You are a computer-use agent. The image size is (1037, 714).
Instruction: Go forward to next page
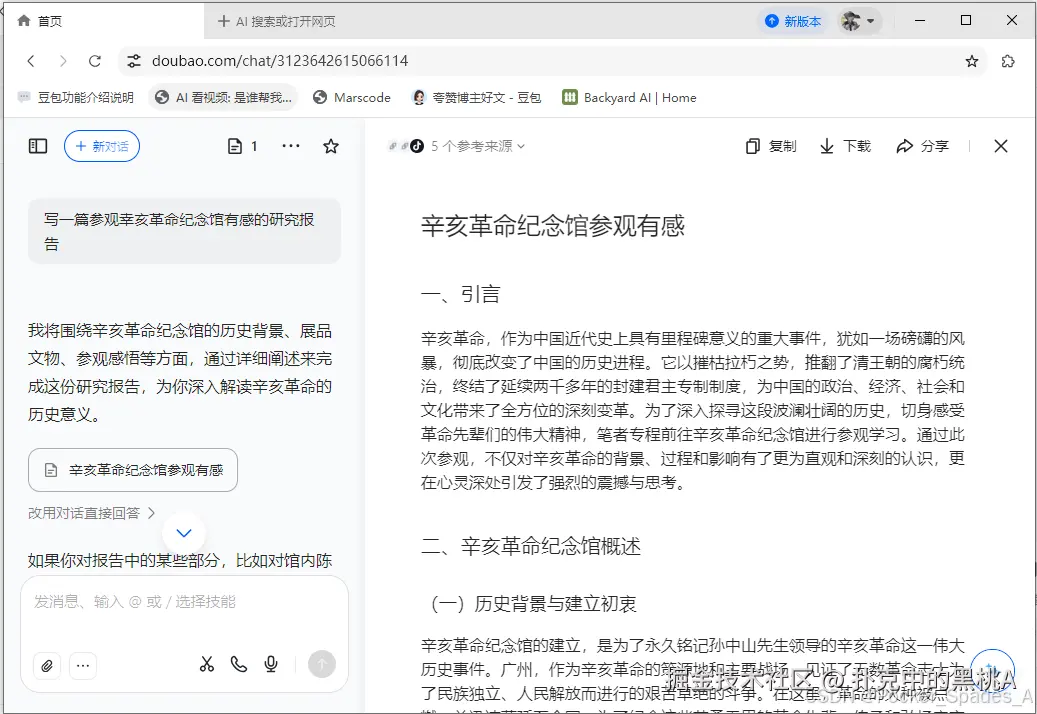(63, 61)
